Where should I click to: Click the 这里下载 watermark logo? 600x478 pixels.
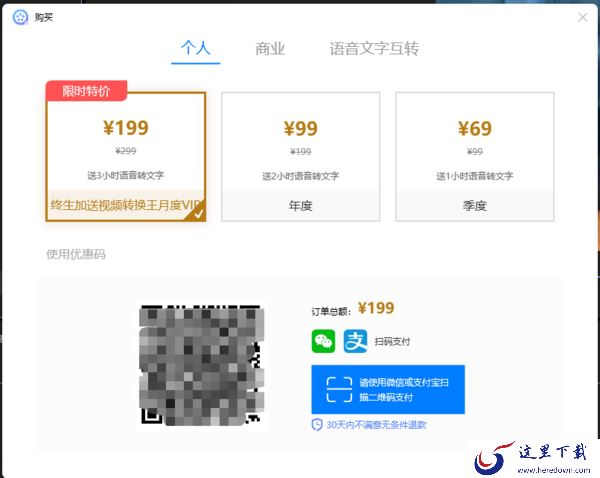533,458
